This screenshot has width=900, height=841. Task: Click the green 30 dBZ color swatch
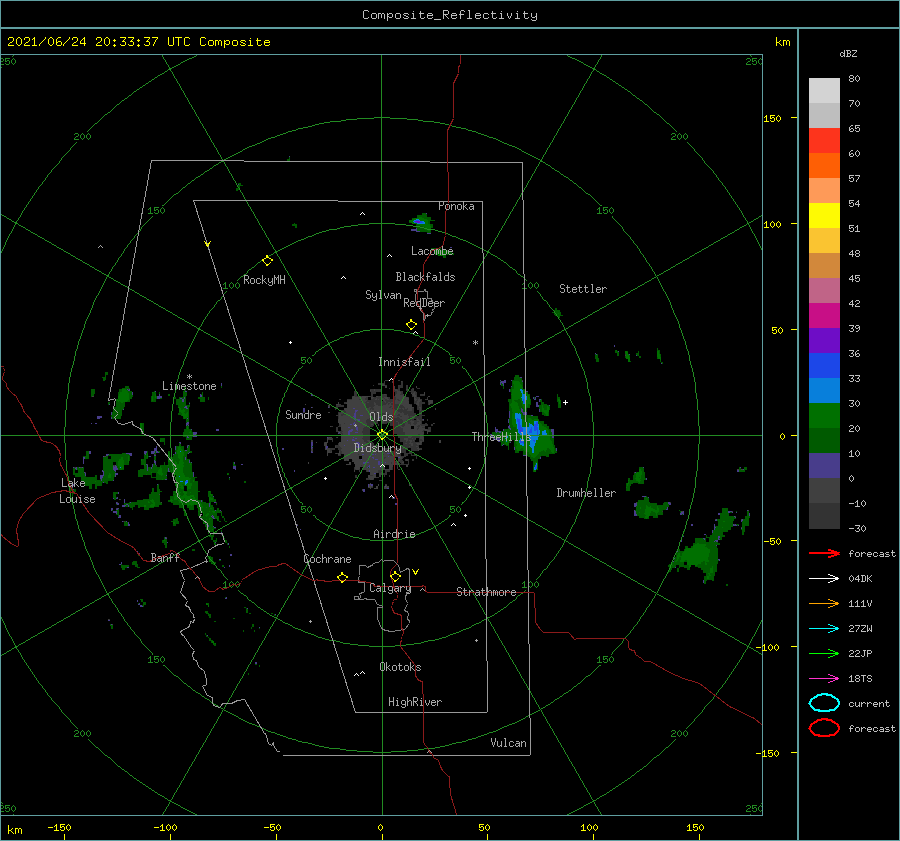(x=824, y=415)
